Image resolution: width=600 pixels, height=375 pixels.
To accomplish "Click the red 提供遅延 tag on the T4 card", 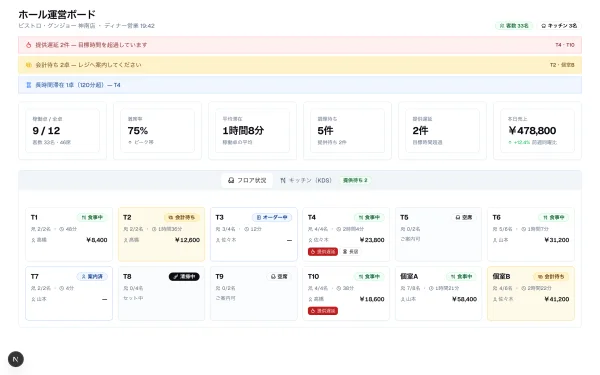I will pos(323,252).
